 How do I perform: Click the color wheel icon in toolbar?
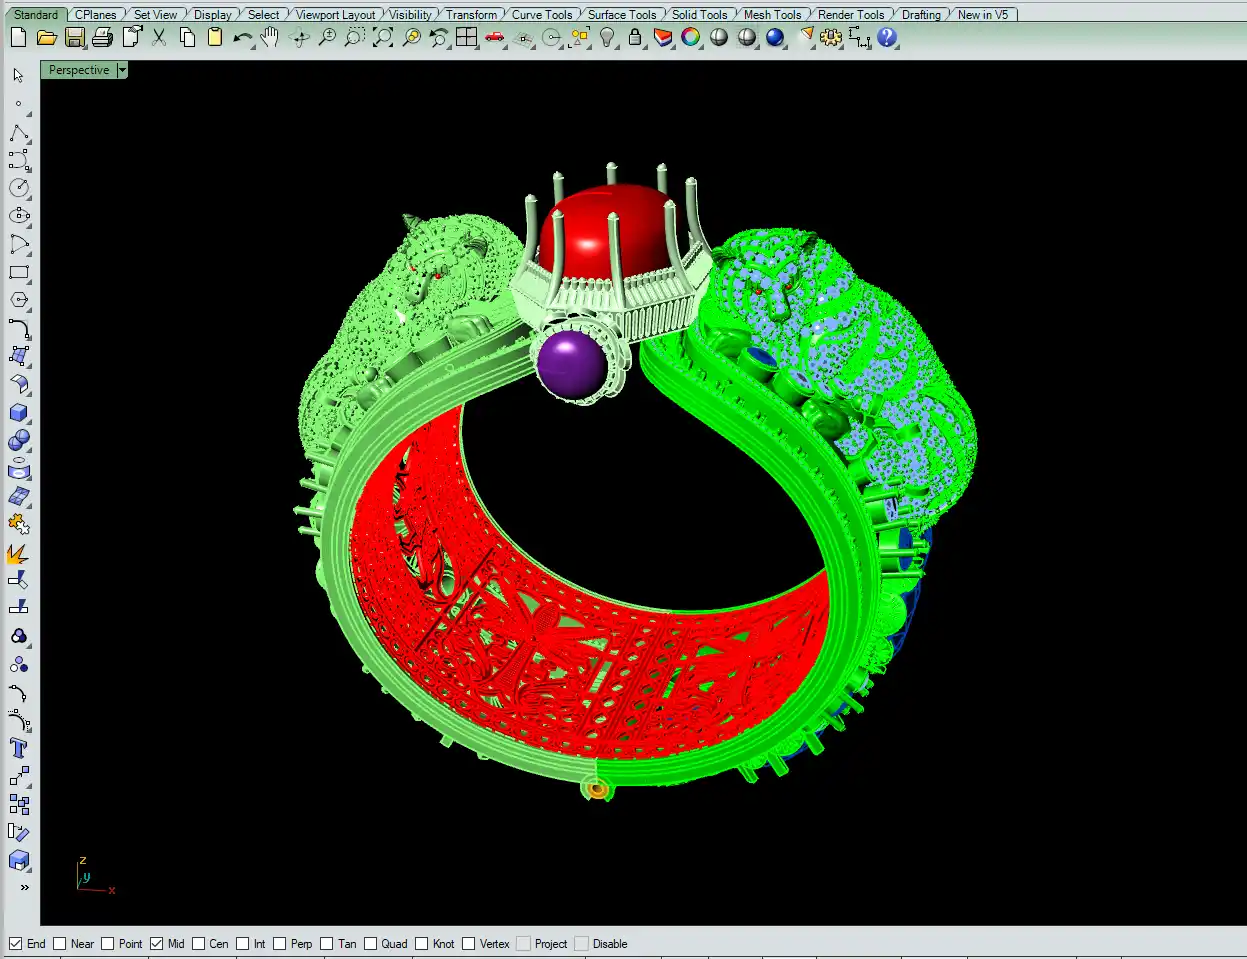[691, 38]
